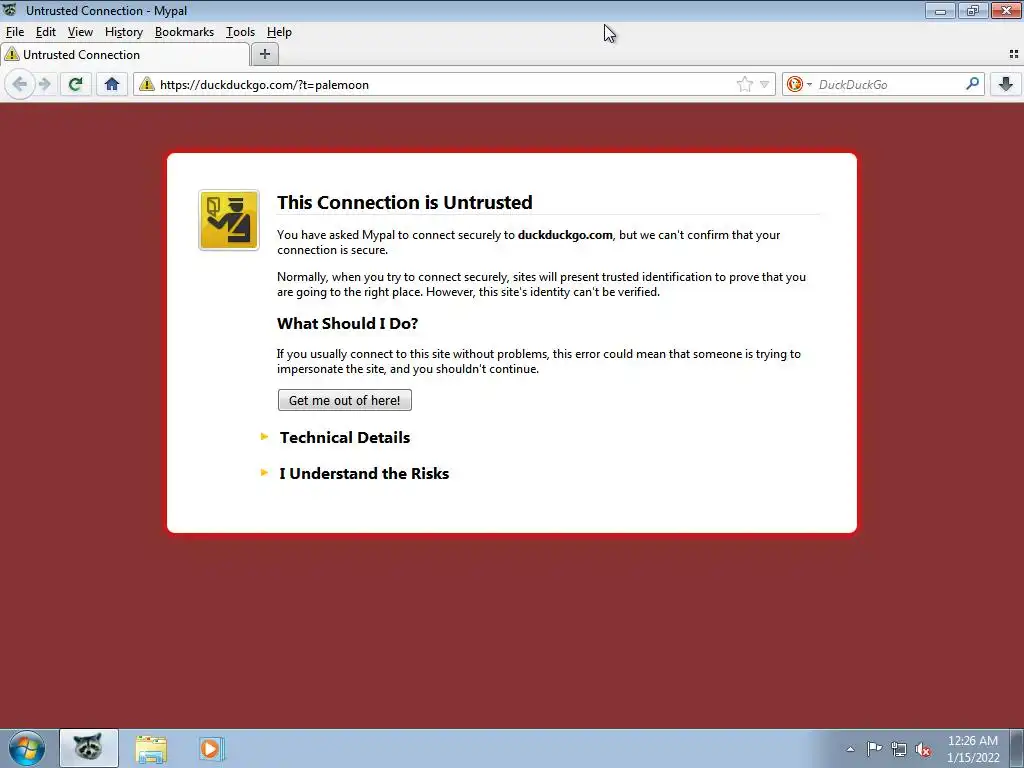Click the heading This Connection is Untrusted

pyautogui.click(x=404, y=202)
